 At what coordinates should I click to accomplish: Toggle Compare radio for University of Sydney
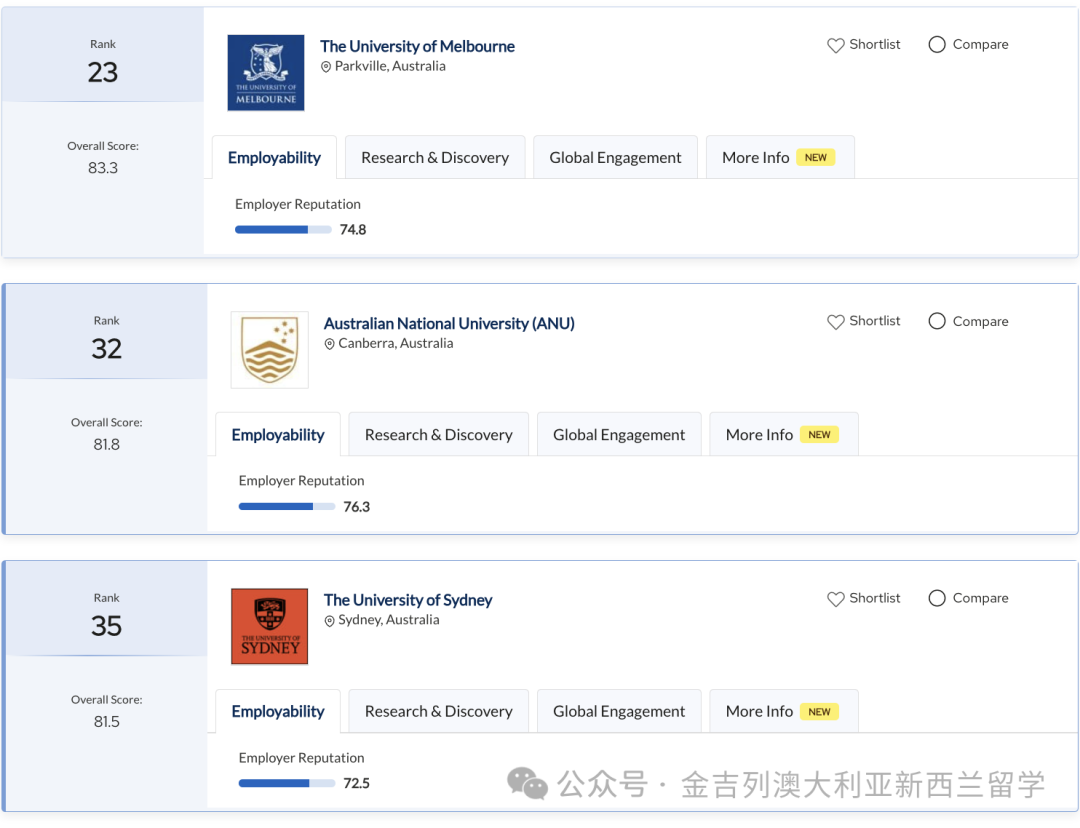click(937, 599)
